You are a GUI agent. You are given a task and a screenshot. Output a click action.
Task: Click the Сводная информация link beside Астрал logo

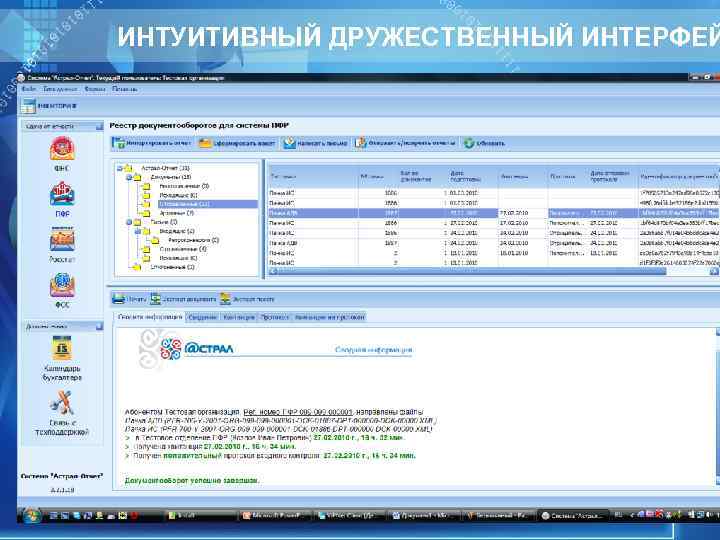click(374, 350)
